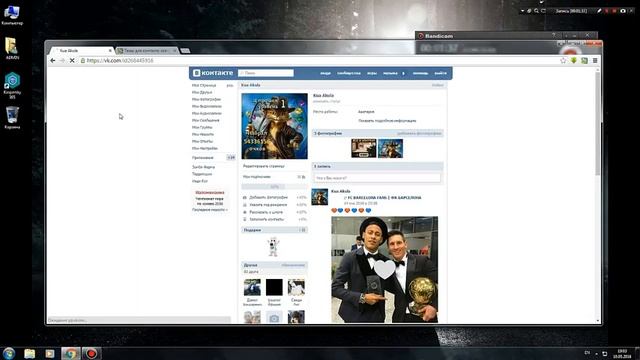Screen dimensions: 640x360
Task: Click the "Заполнить контакты" suggestion
Action: tap(267, 219)
